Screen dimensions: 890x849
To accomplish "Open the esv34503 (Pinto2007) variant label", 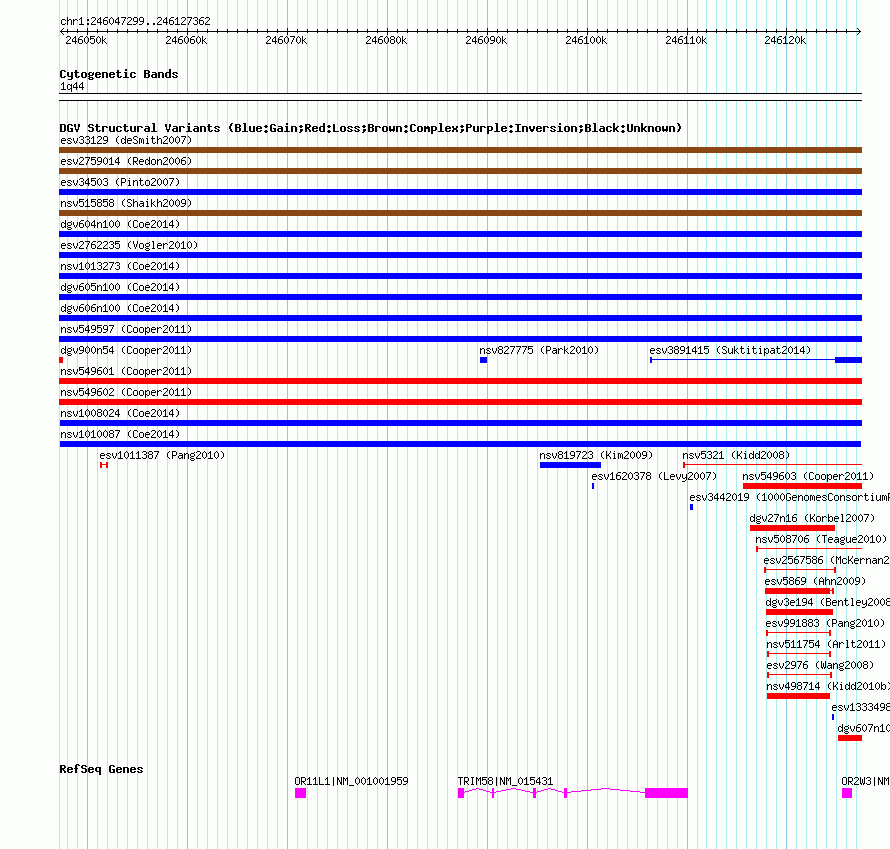I will point(120,182).
